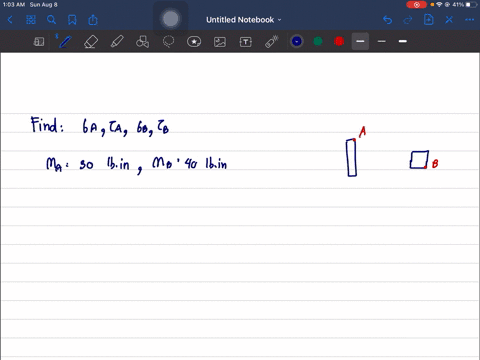Close the editing toolbar with the X
The height and width of the screenshot is (360, 480).
449,20
